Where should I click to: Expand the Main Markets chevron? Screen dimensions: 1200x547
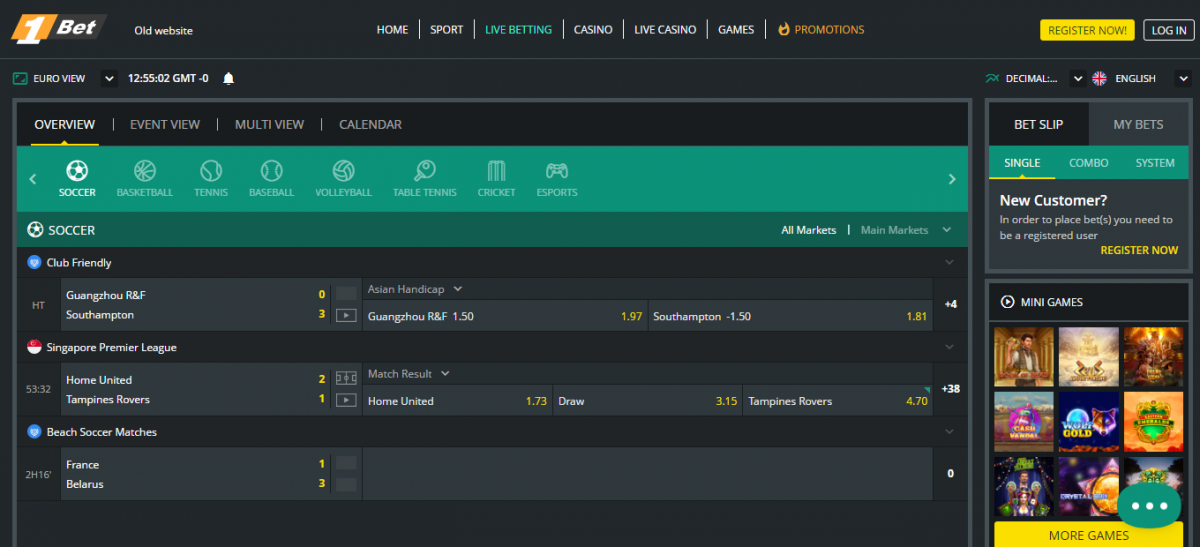coord(947,230)
